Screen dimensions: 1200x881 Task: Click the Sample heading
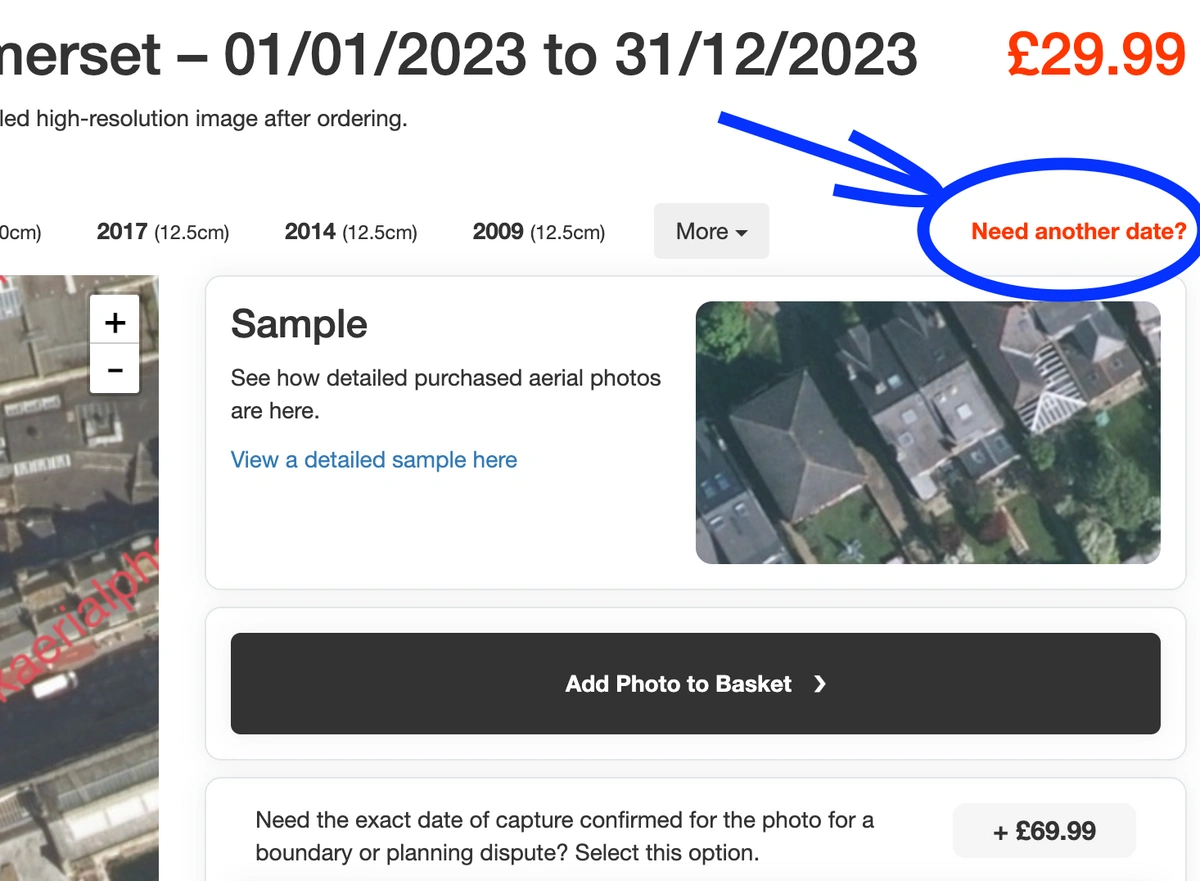[299, 325]
